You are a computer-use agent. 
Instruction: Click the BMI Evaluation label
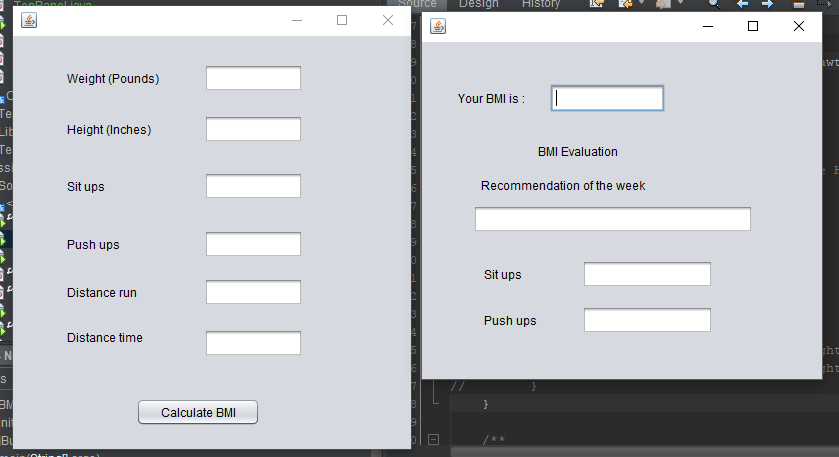pos(578,152)
